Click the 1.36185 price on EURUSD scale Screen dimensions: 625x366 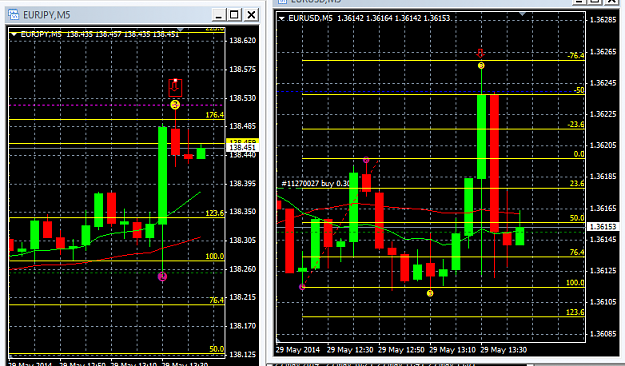coord(603,176)
